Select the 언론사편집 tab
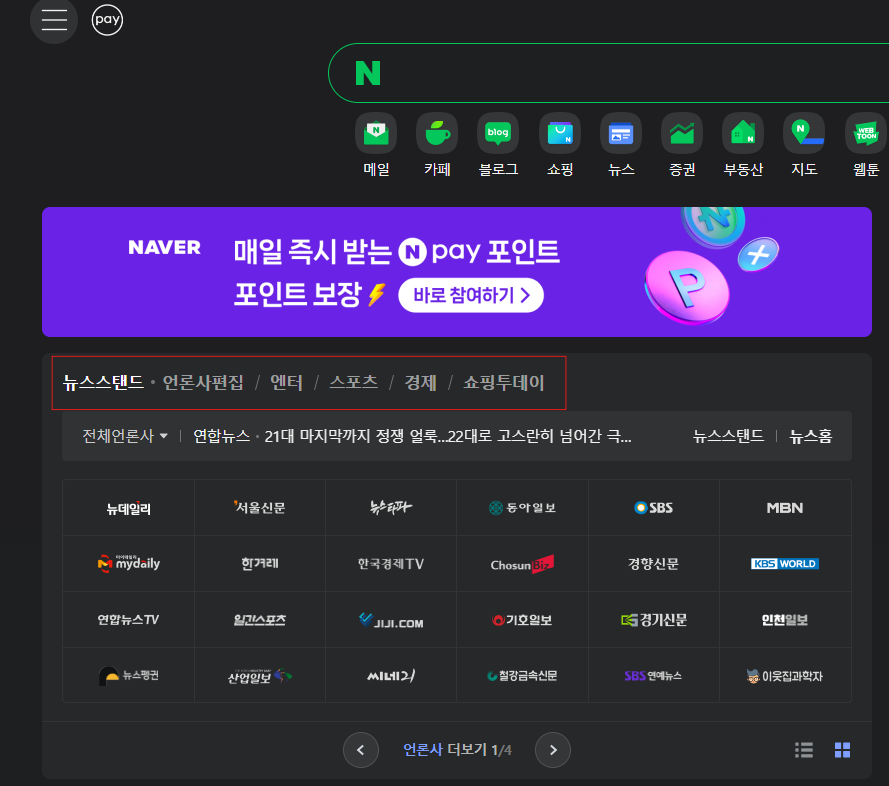The width and height of the screenshot is (889, 786). coord(203,383)
